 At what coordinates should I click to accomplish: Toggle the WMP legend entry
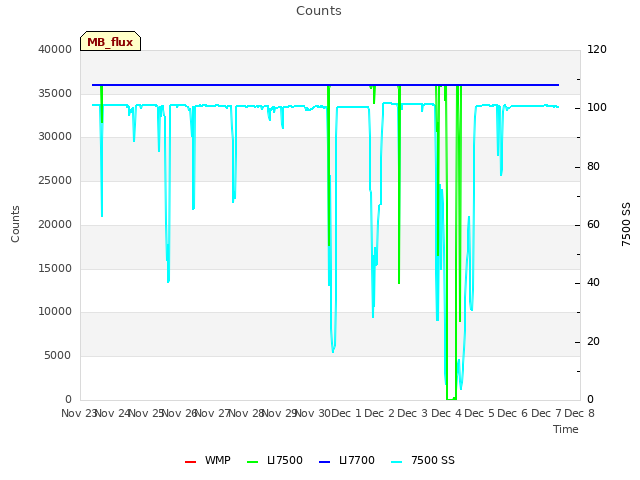[207, 460]
